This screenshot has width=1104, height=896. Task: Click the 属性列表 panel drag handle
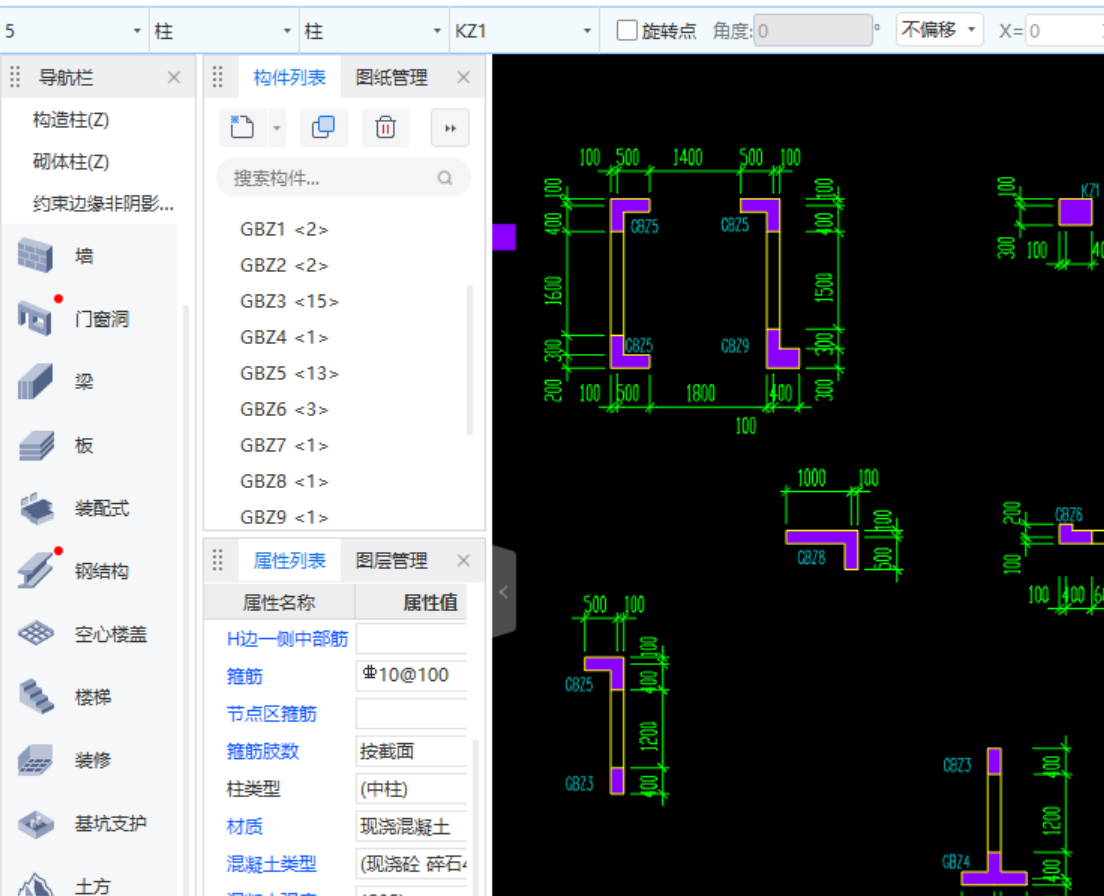tap(218, 560)
